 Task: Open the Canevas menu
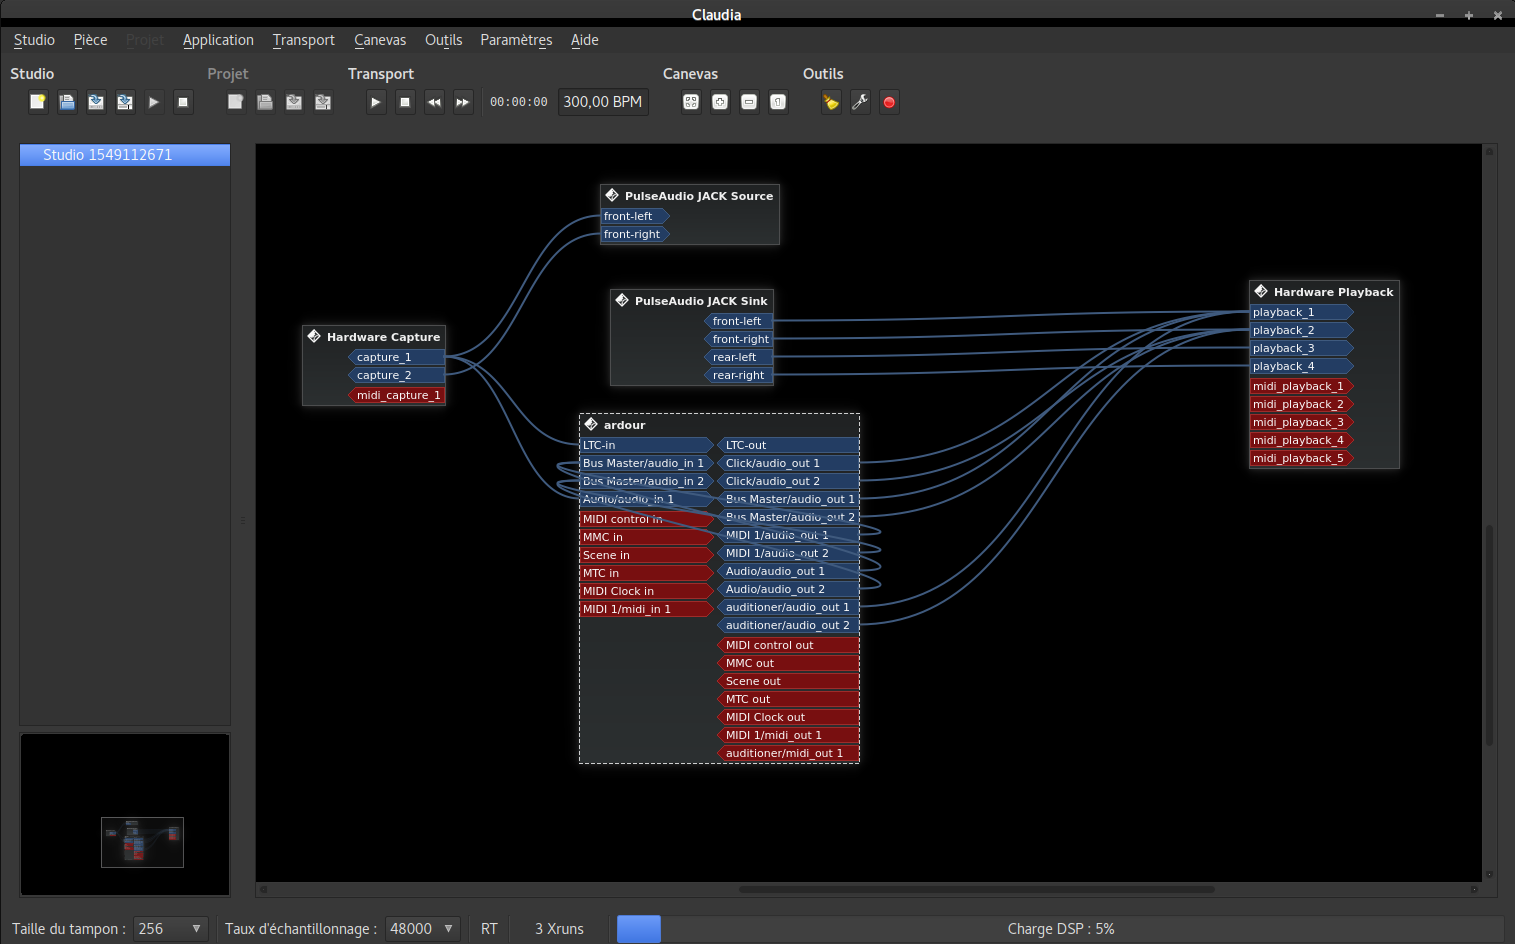(x=380, y=40)
